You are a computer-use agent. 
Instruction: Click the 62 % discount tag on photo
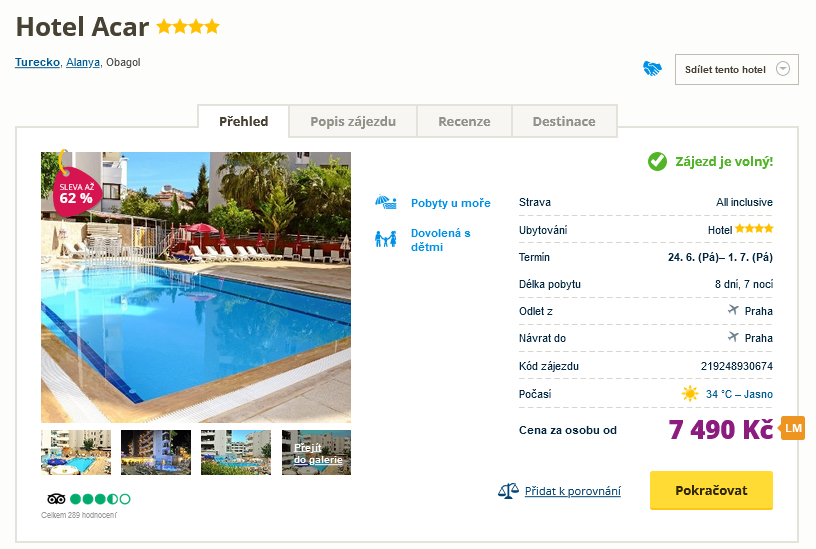[76, 191]
